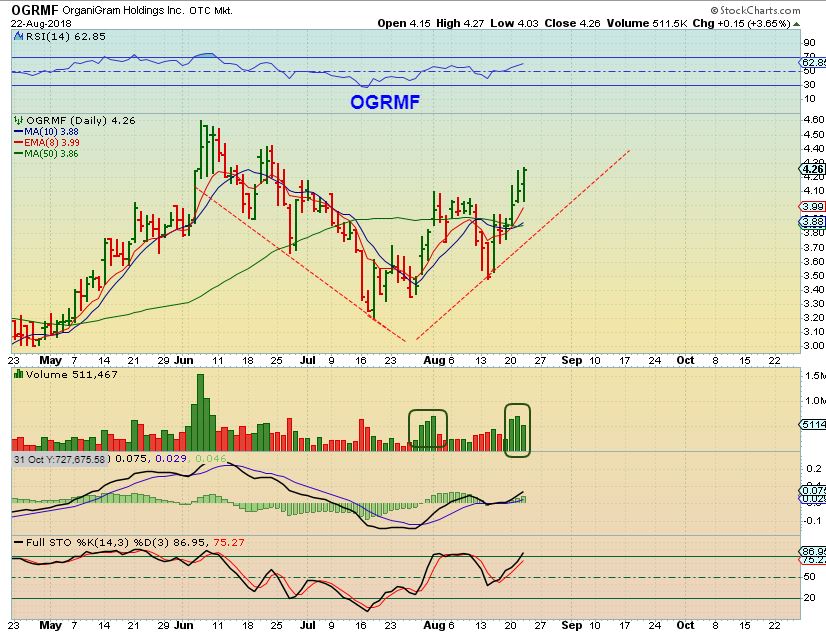Click the green histogram value '0.046'

coord(210,459)
